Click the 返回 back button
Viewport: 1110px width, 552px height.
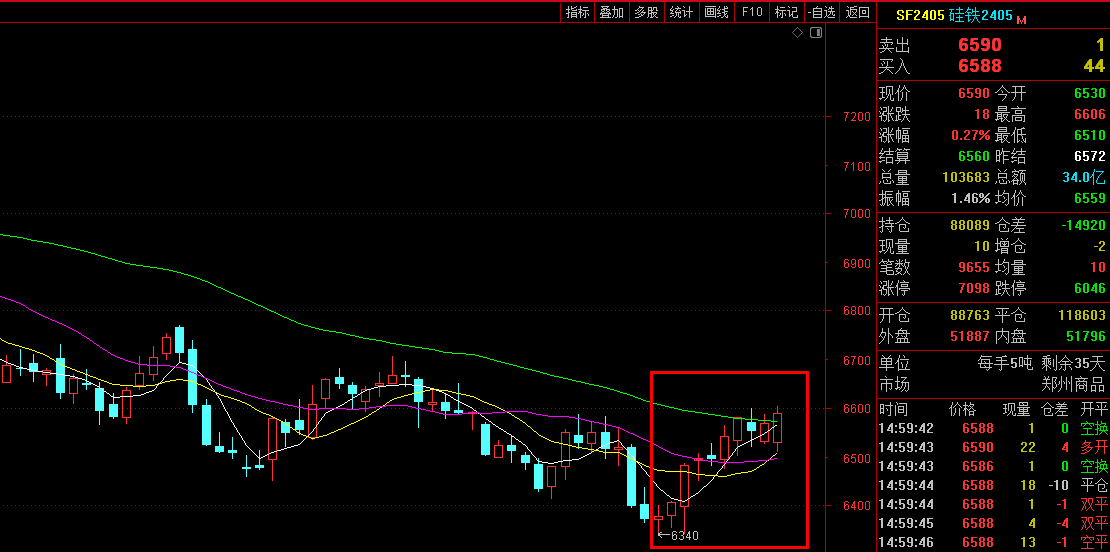click(857, 12)
